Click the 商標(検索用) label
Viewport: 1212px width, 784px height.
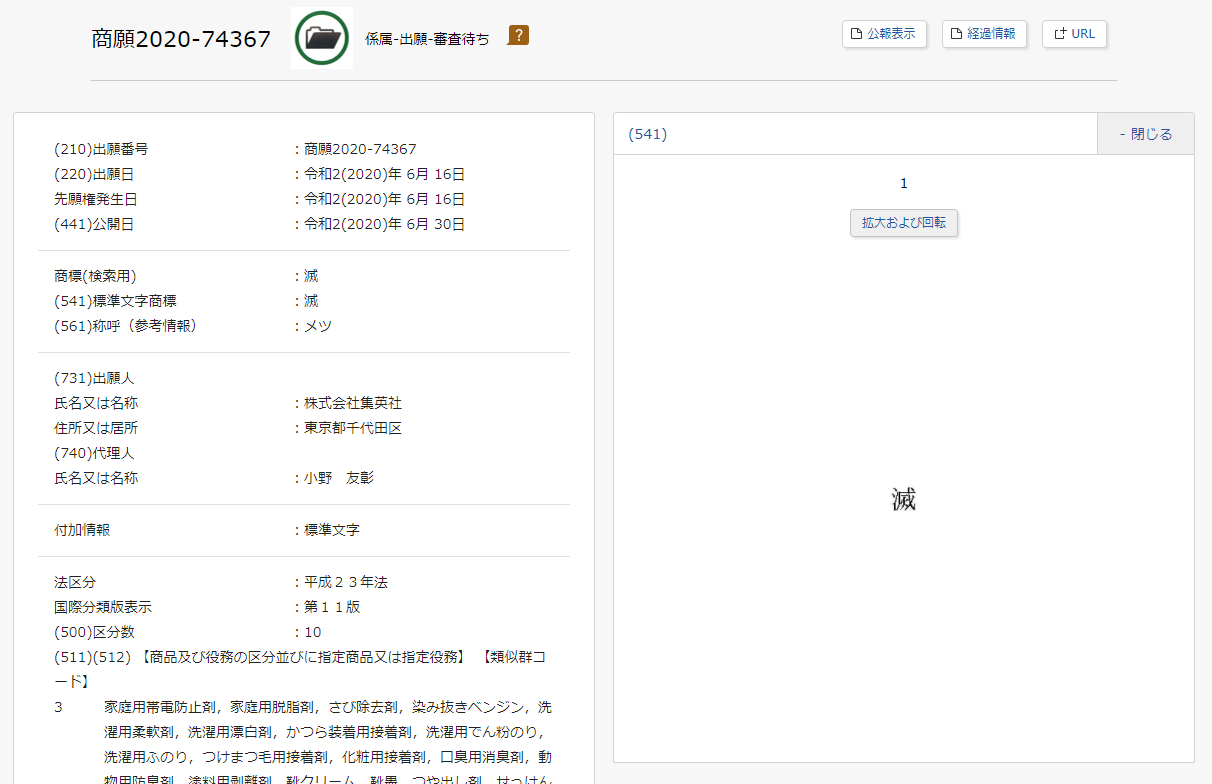click(95, 276)
